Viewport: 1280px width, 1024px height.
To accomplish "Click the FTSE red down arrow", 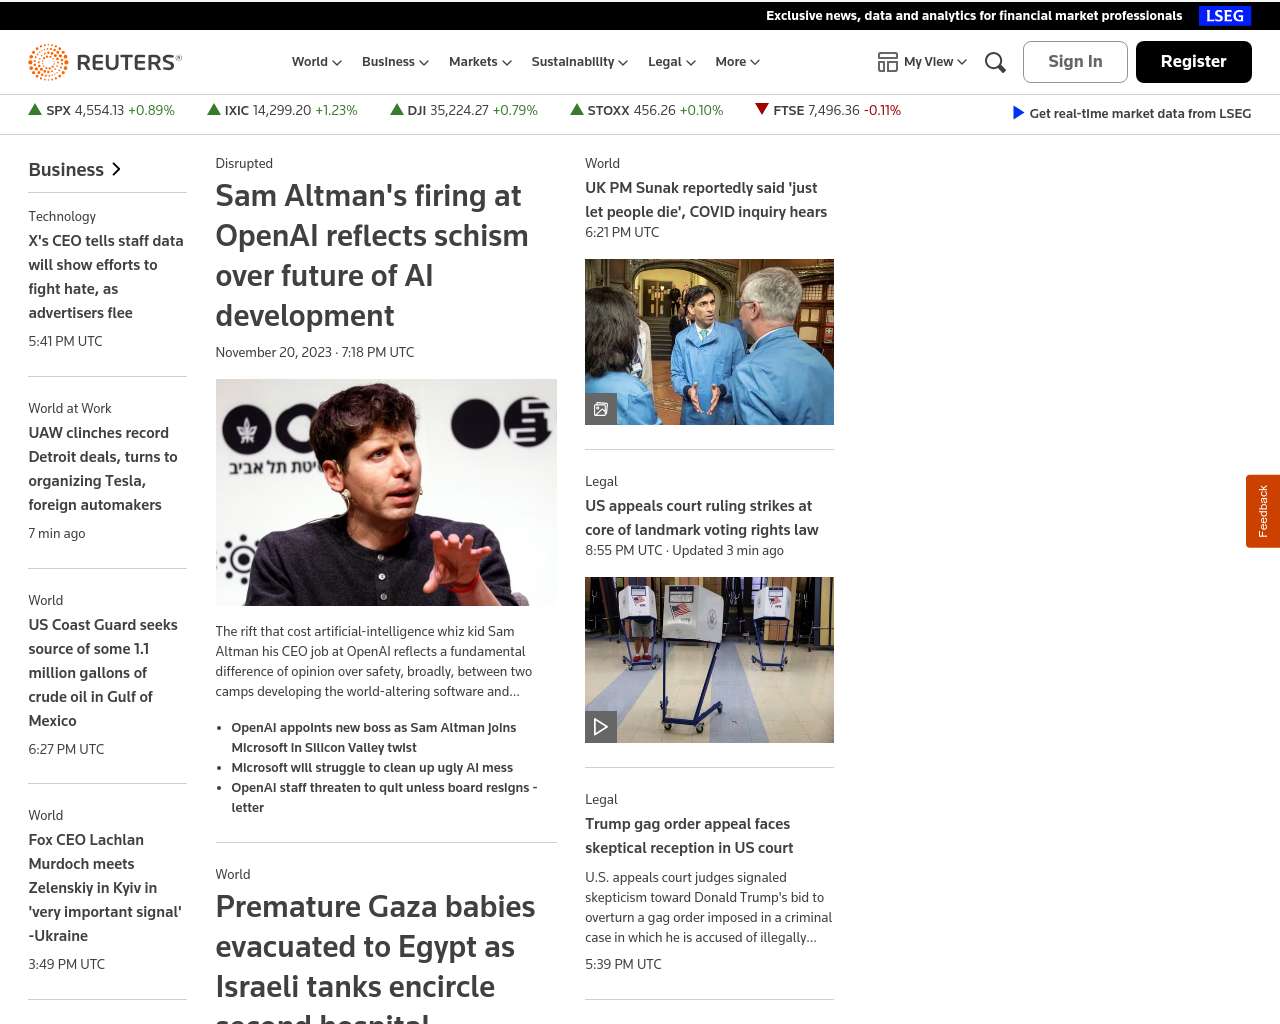I will pyautogui.click(x=762, y=110).
